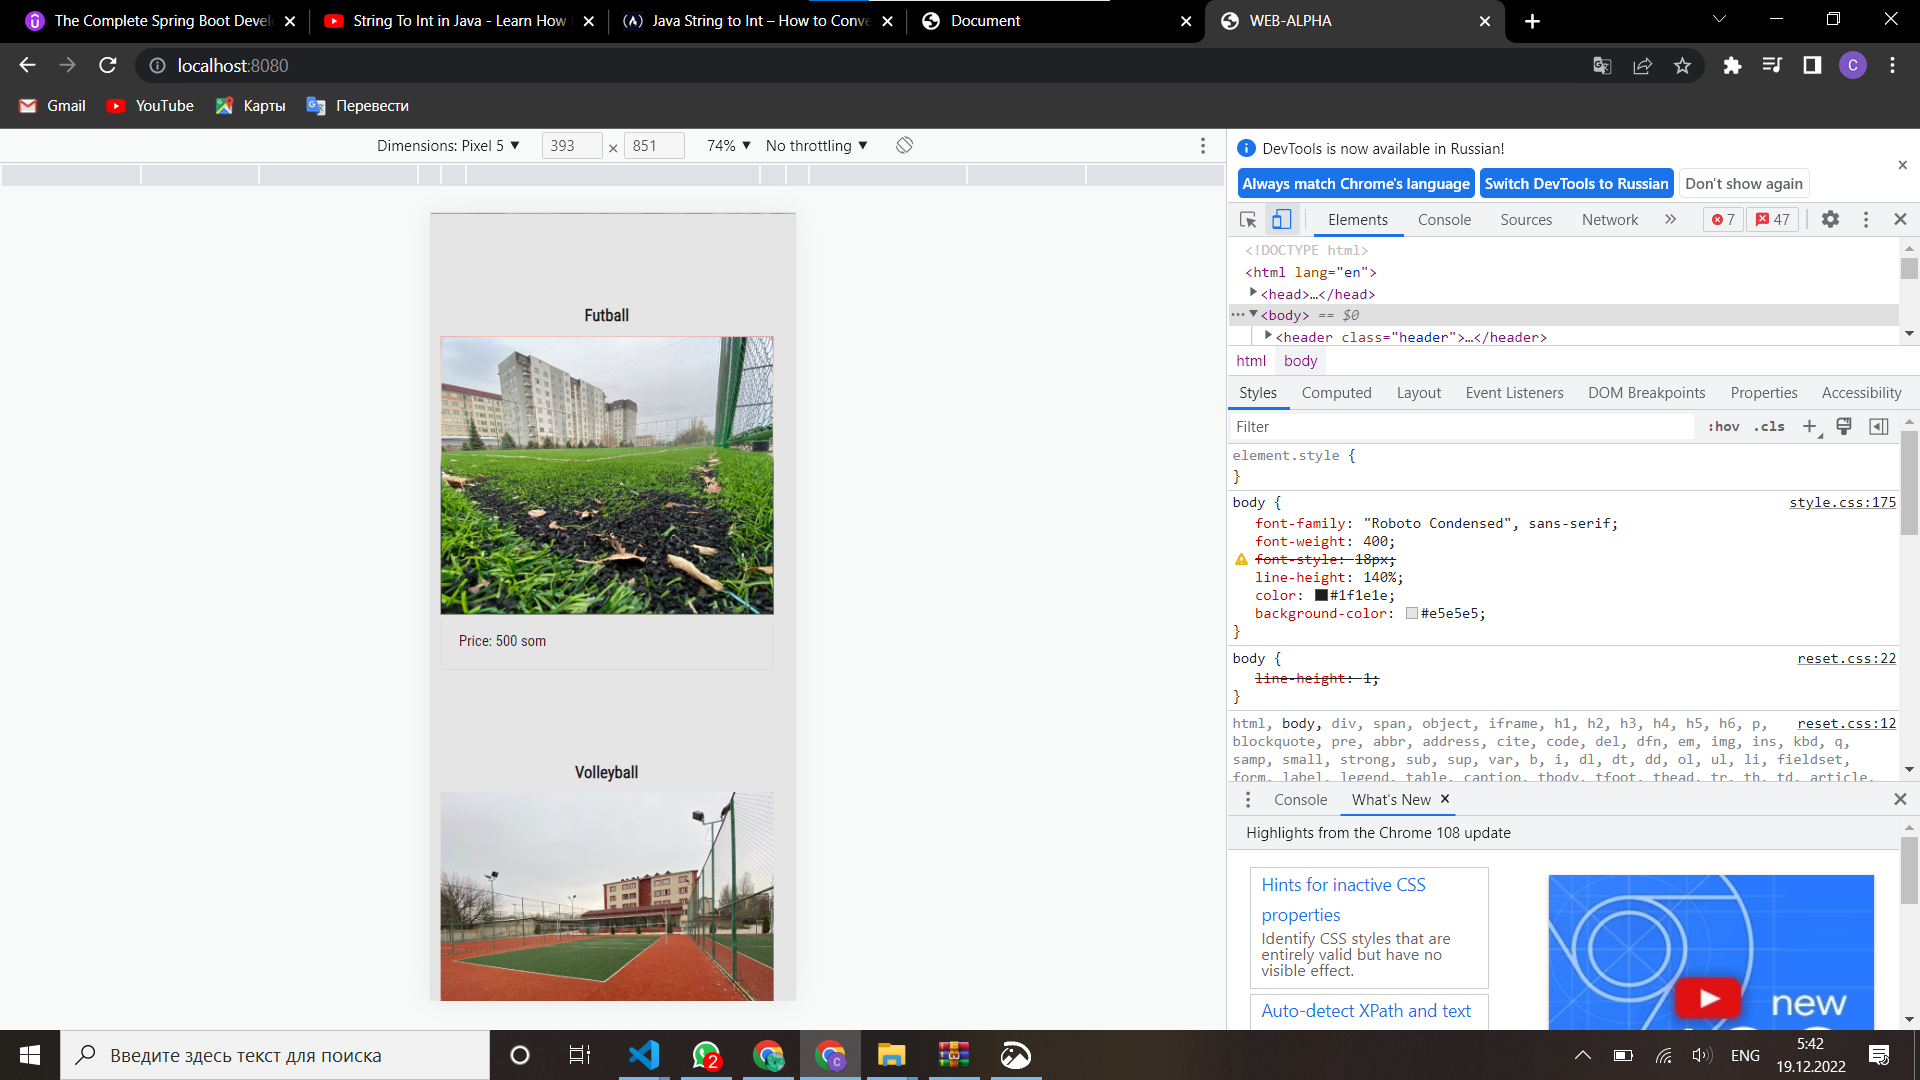The height and width of the screenshot is (1080, 1920).
Task: Click the styles Filter input field
Action: tap(1460, 427)
